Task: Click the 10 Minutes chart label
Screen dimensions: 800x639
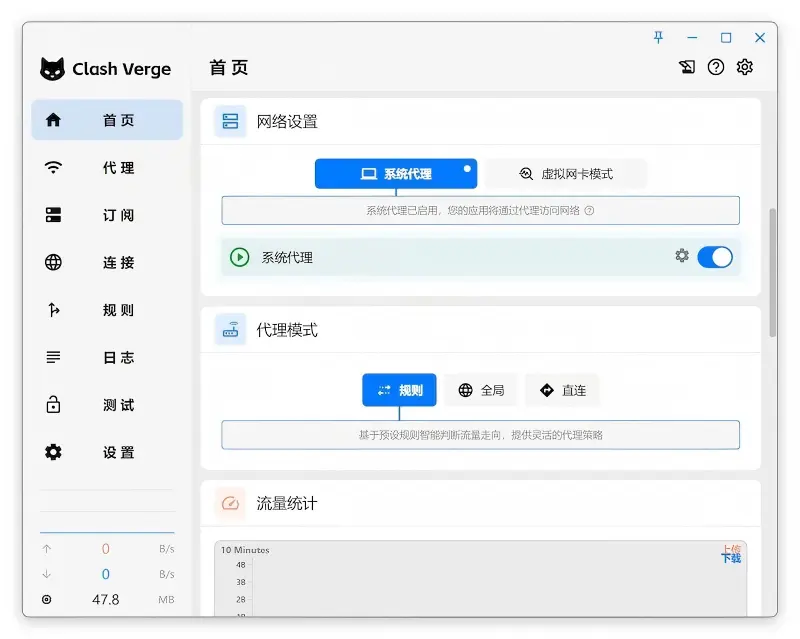Action: coord(245,550)
